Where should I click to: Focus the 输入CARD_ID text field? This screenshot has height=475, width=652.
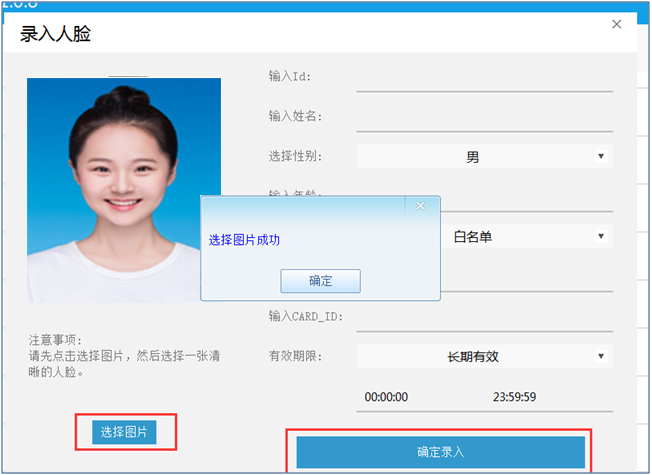tap(484, 317)
